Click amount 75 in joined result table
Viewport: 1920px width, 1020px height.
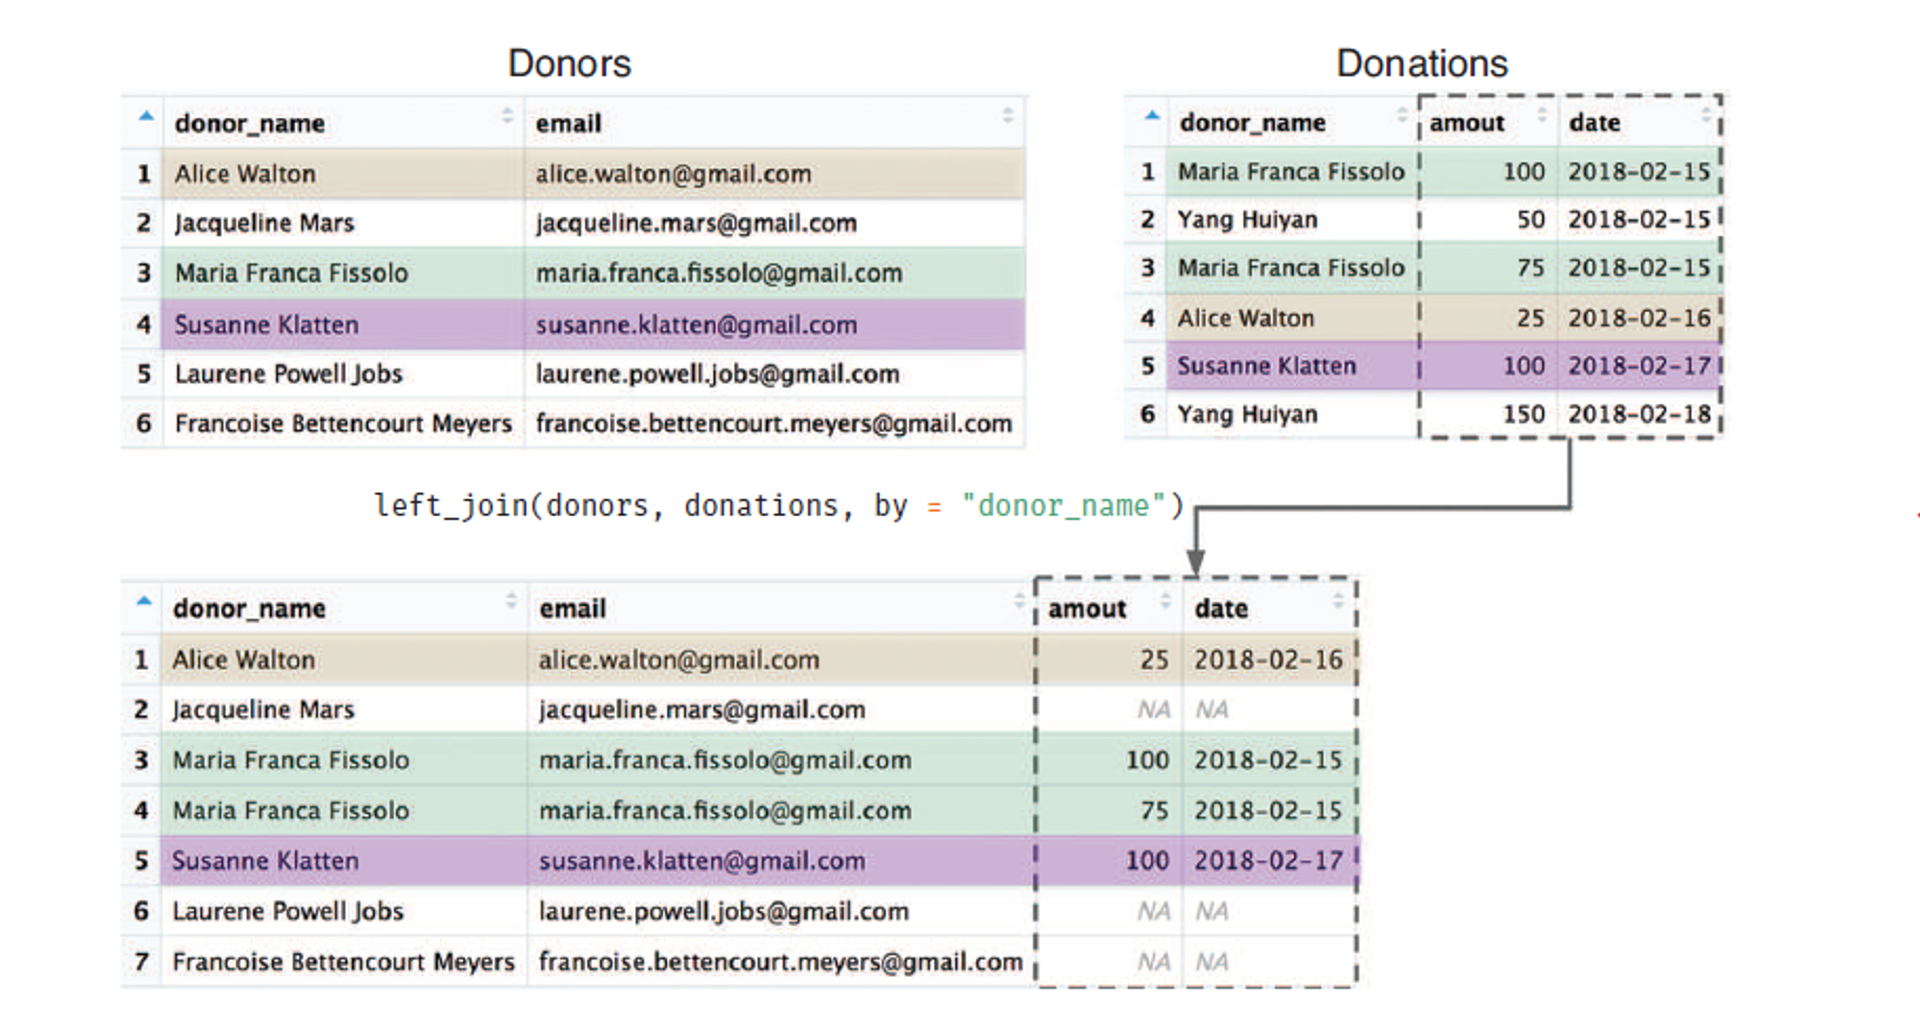(1154, 811)
